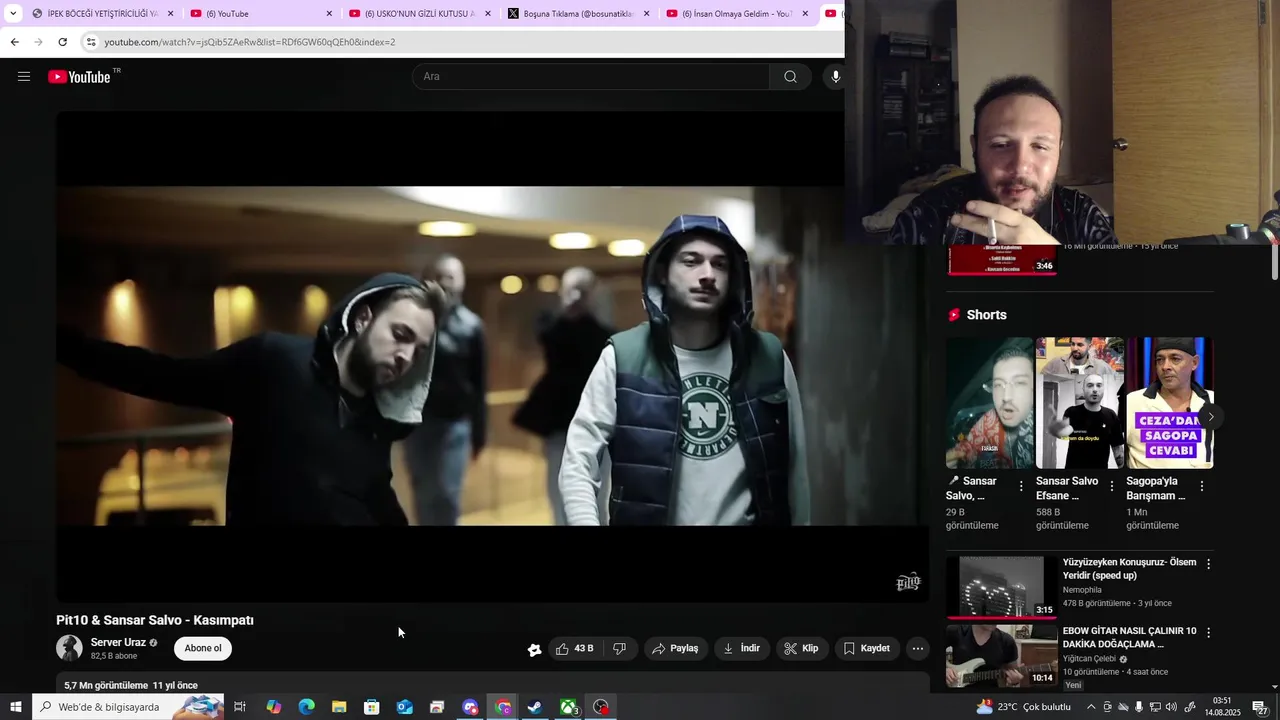
Task: Open more actions three-dot menu under video
Action: coord(918,649)
